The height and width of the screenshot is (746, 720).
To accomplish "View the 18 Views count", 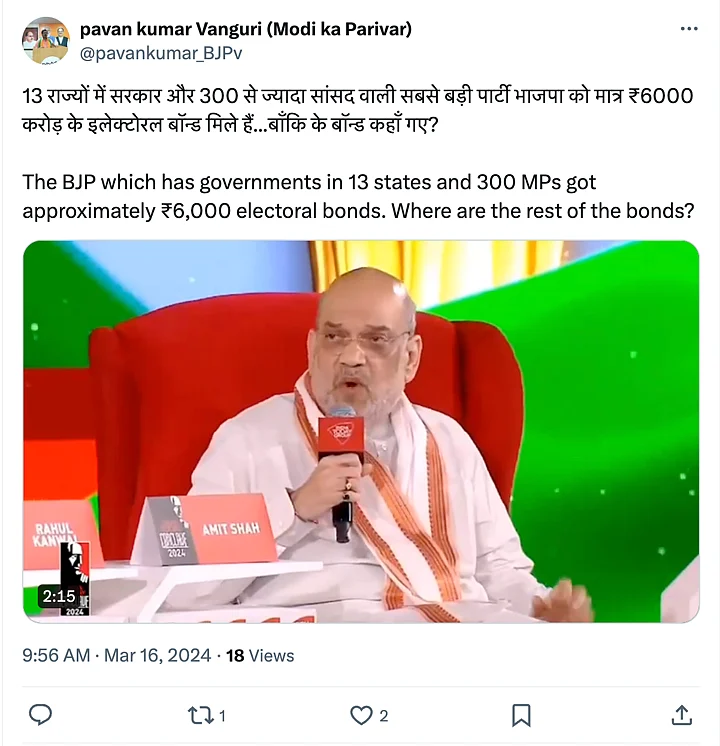I will tap(260, 656).
